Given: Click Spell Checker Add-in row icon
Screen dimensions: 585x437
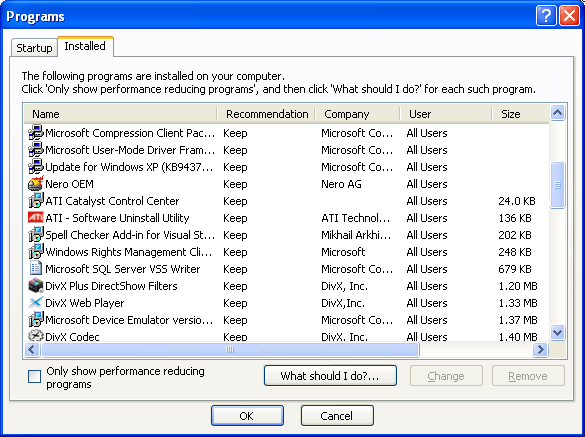Looking at the screenshot, I should point(36,235).
